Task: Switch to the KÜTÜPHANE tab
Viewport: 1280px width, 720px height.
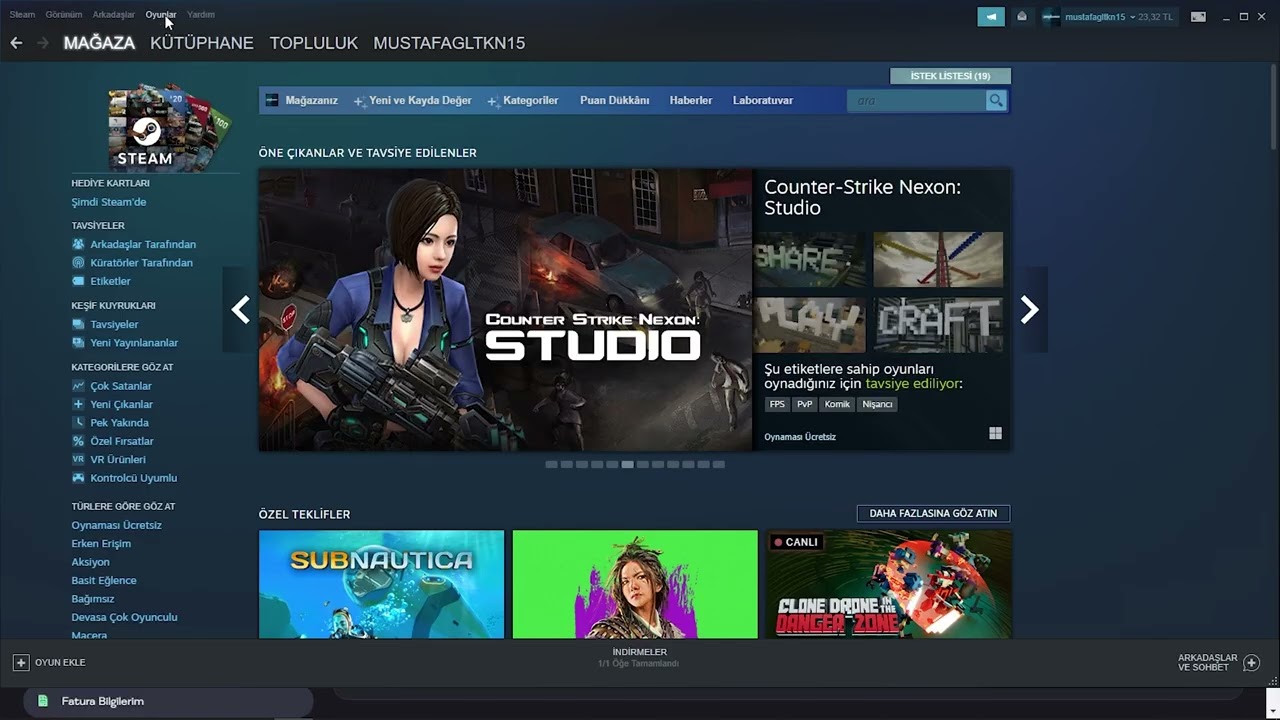Action: pyautogui.click(x=202, y=43)
